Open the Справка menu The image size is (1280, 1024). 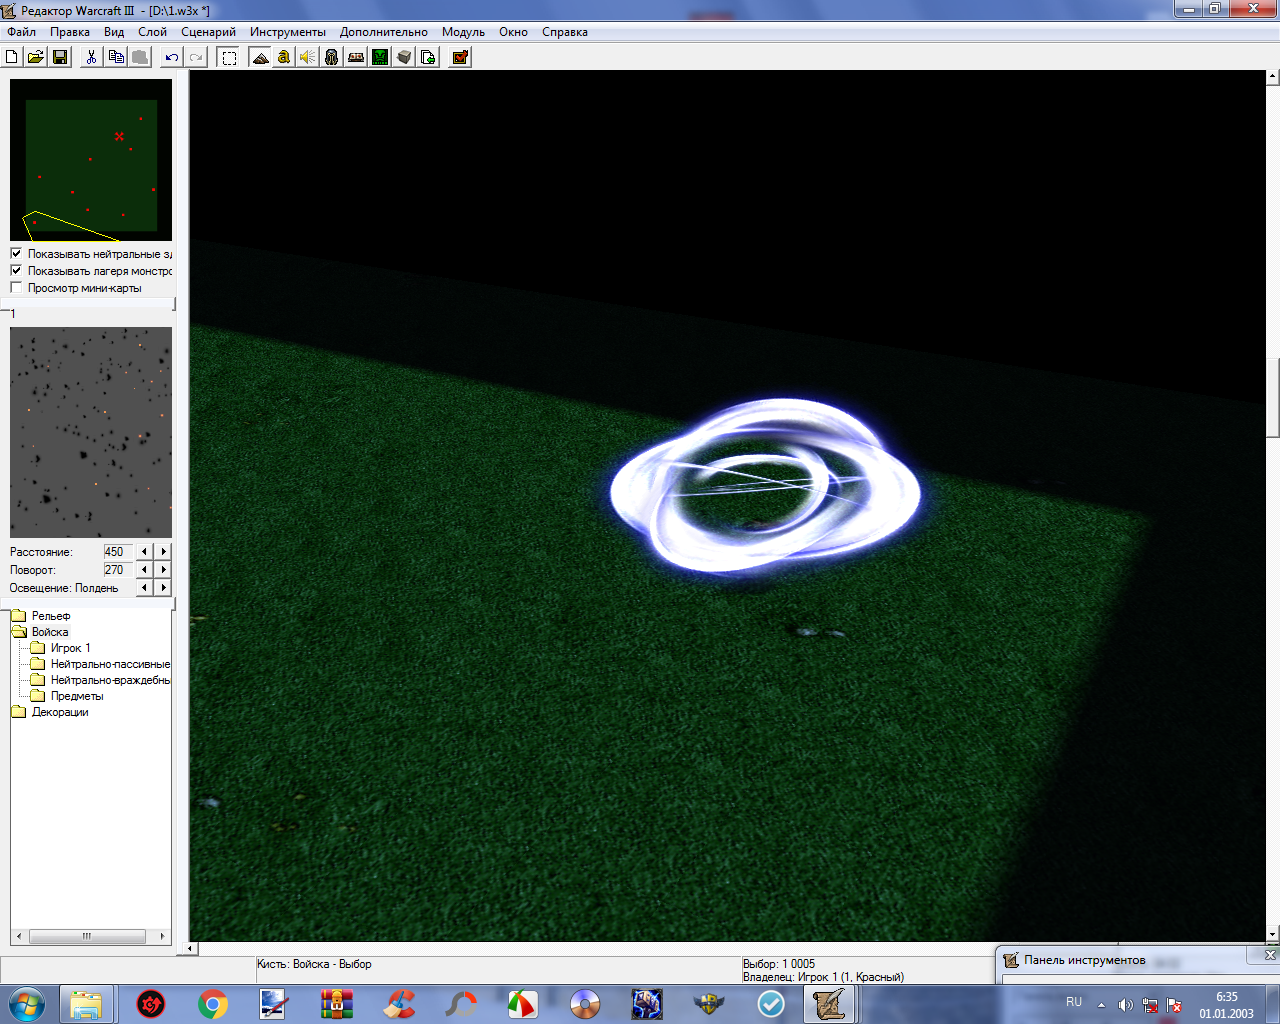tap(565, 32)
